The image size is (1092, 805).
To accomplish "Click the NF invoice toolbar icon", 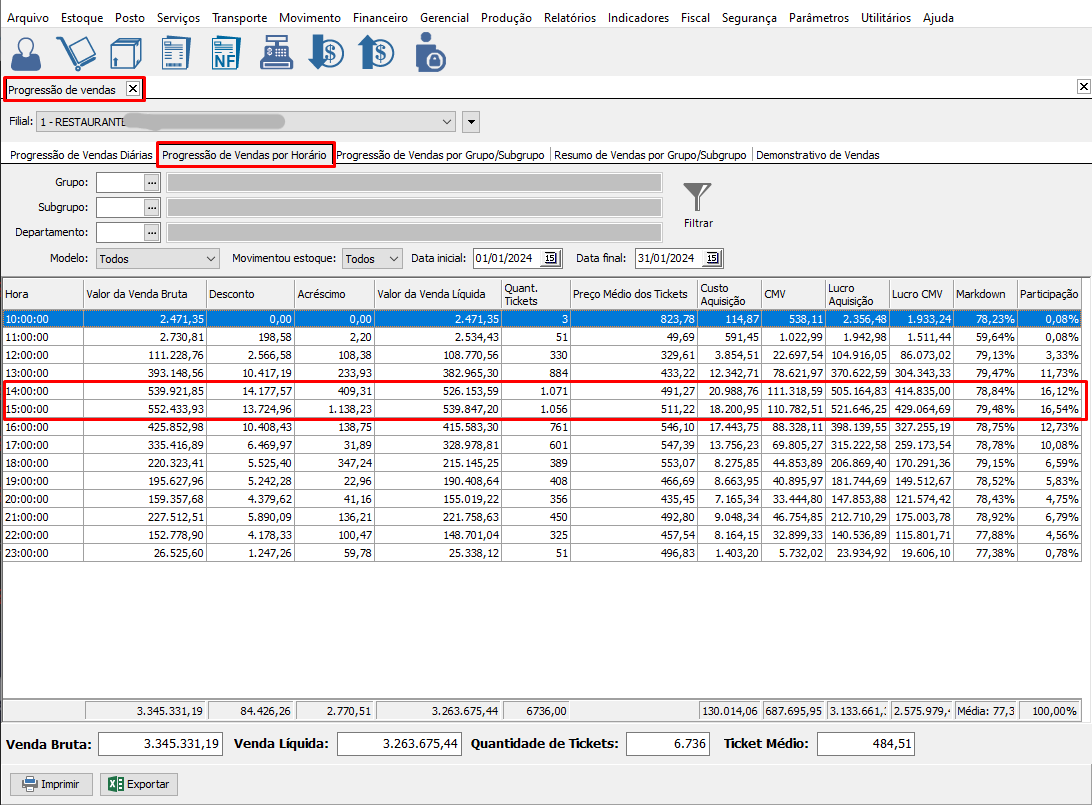I will 226,52.
